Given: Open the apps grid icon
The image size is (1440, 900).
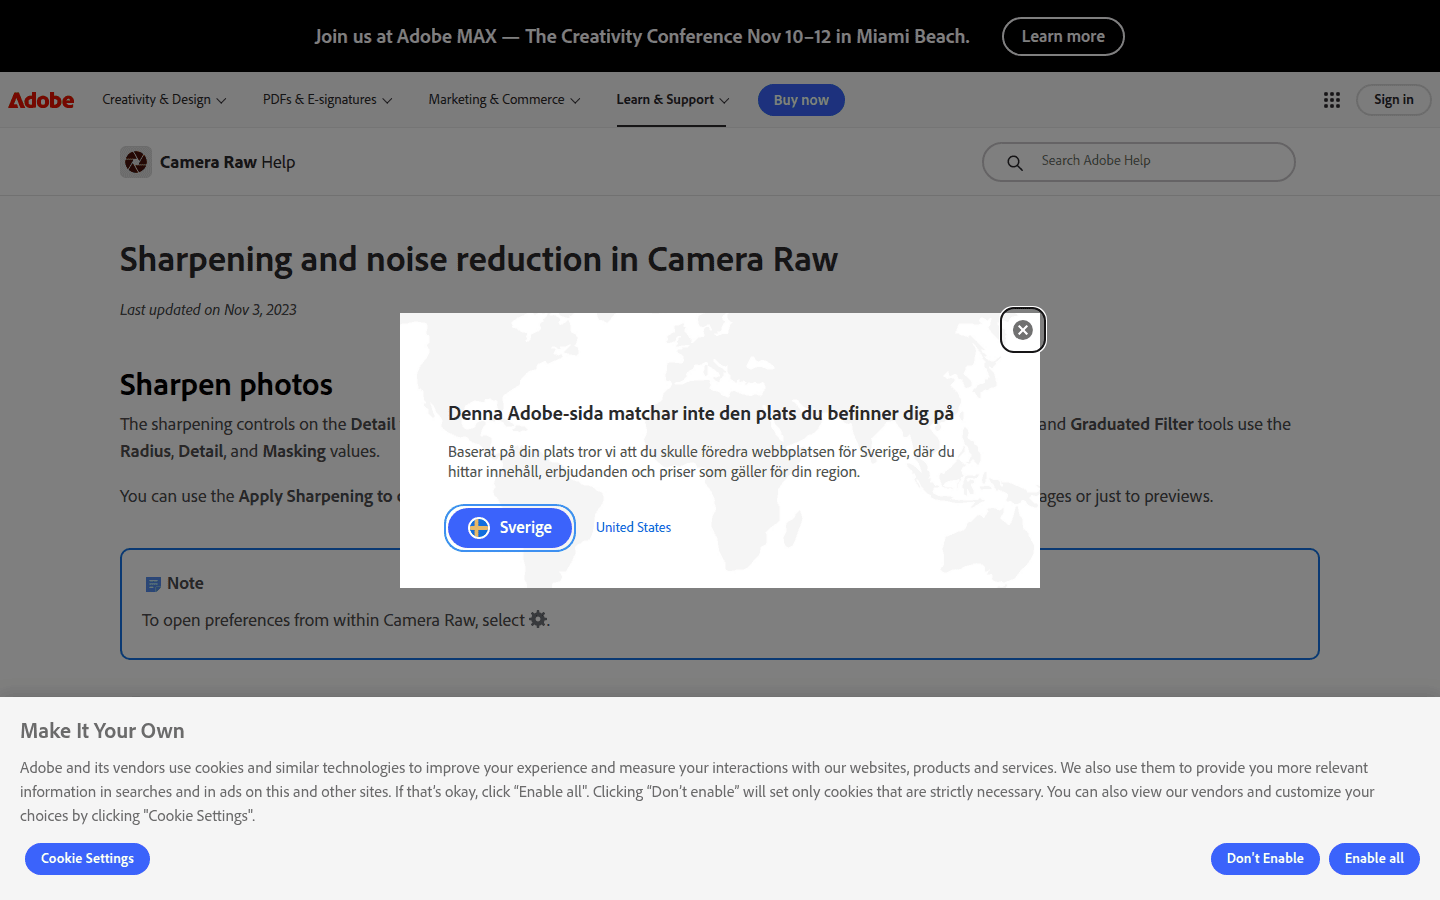Looking at the screenshot, I should [x=1332, y=100].
